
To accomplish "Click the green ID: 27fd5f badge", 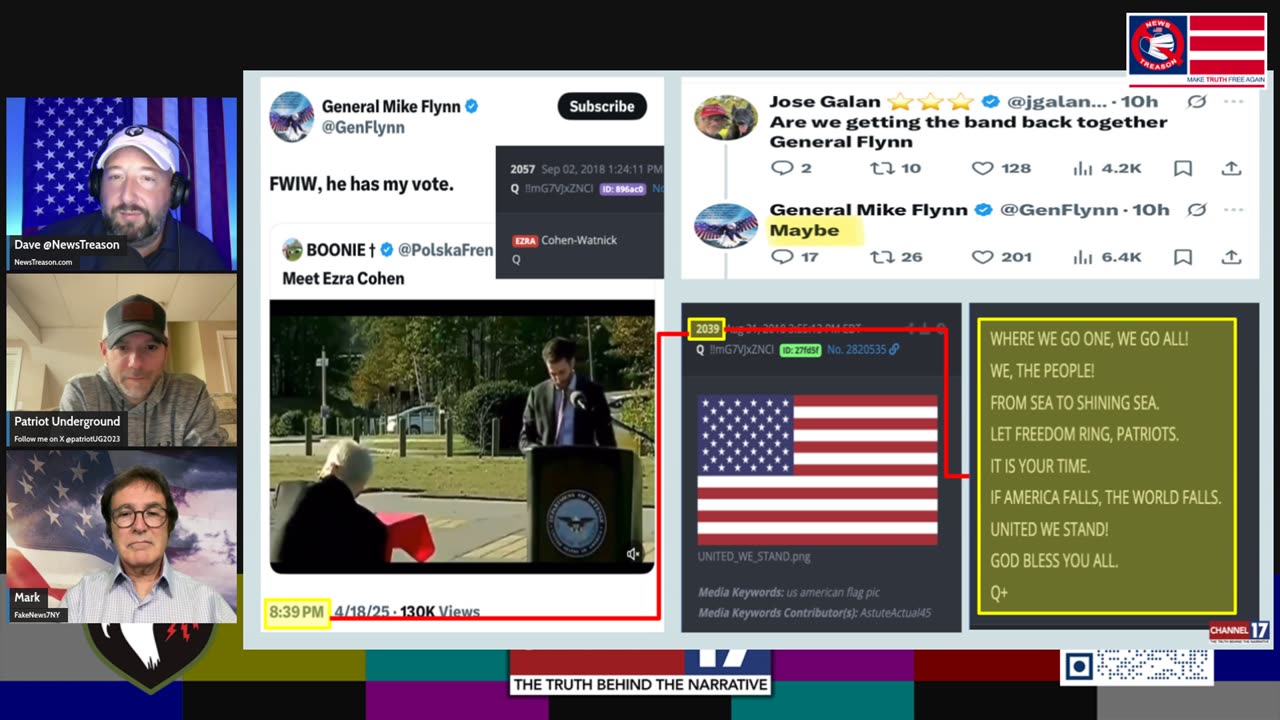I will click(800, 349).
